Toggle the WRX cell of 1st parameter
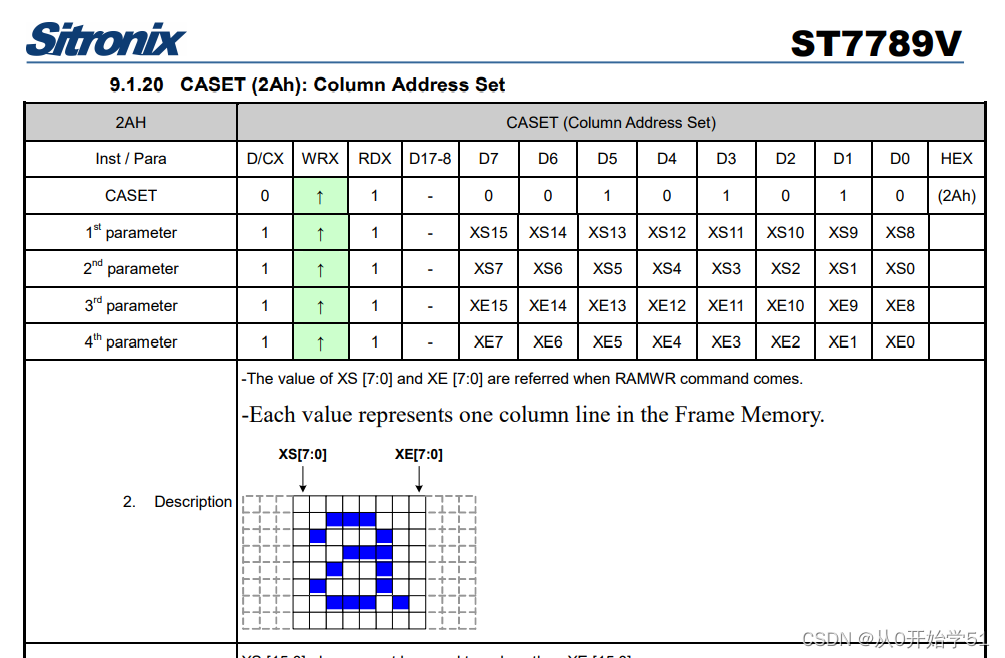 point(320,232)
